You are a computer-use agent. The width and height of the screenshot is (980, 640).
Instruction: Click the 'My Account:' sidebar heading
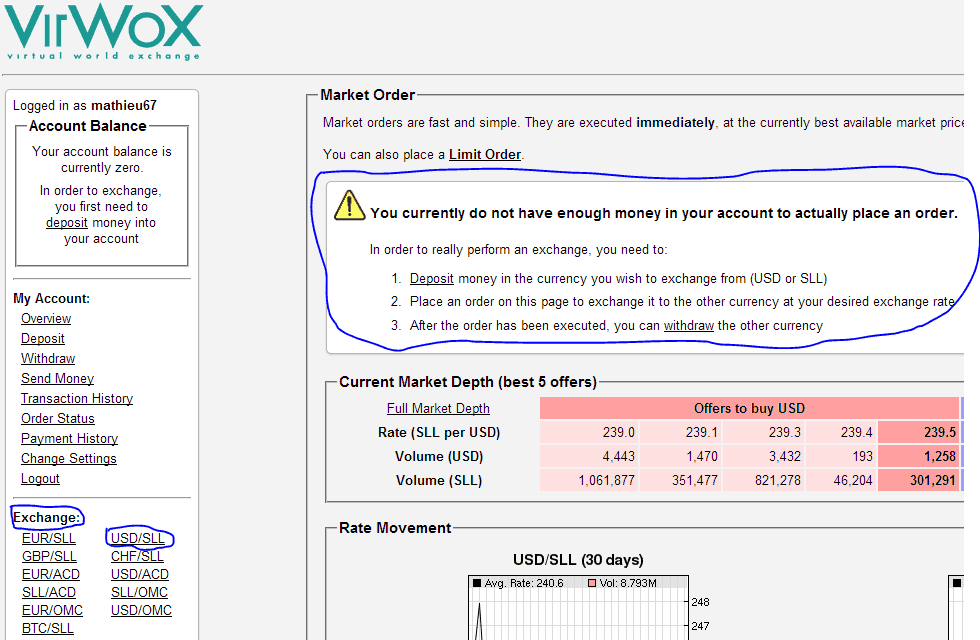(x=51, y=299)
